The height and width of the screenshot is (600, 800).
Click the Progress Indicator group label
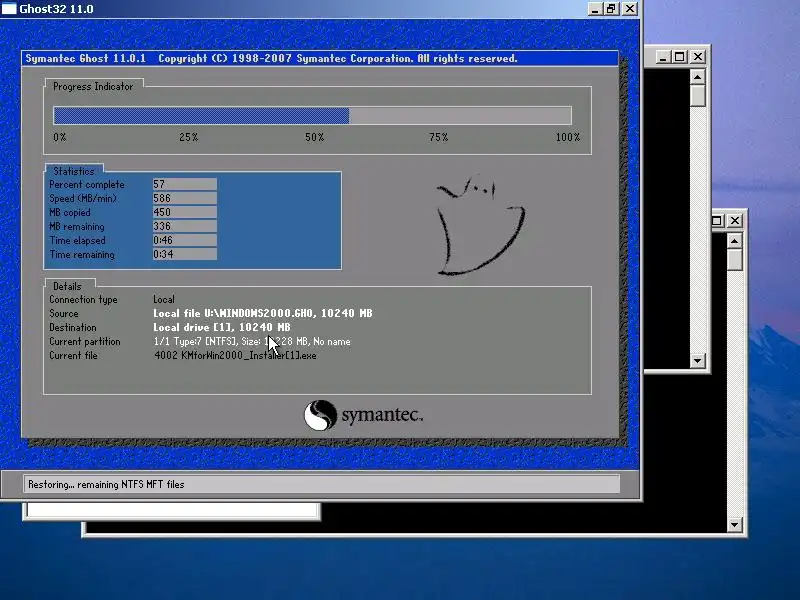pos(93,87)
